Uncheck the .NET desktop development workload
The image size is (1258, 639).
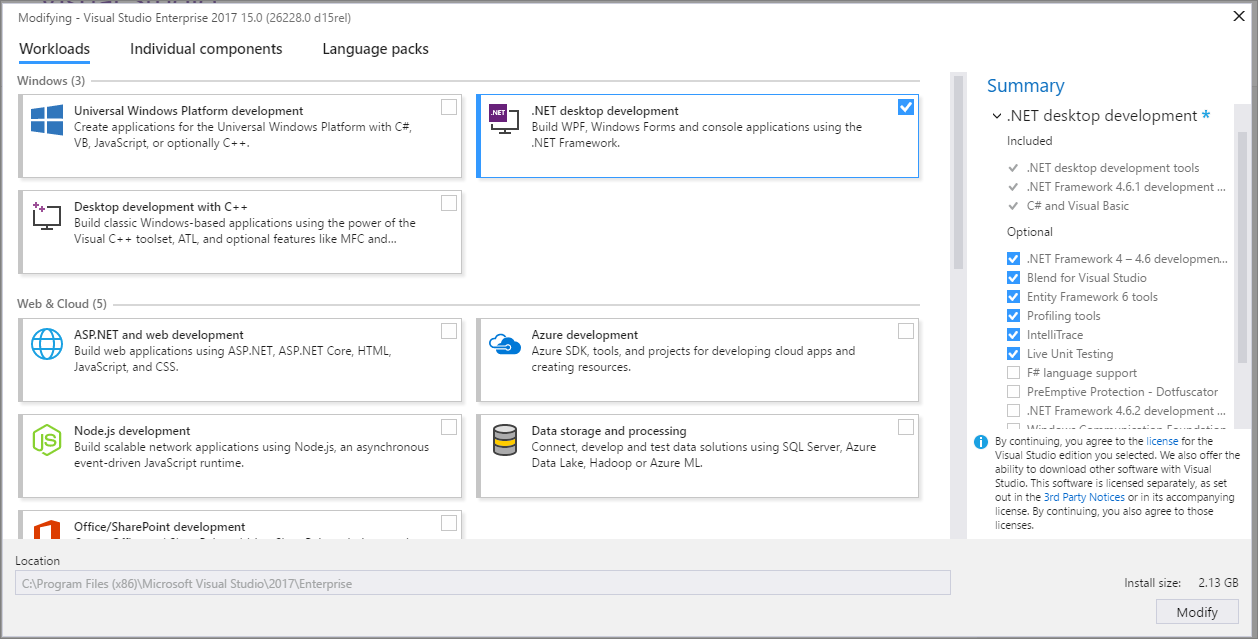(x=906, y=107)
